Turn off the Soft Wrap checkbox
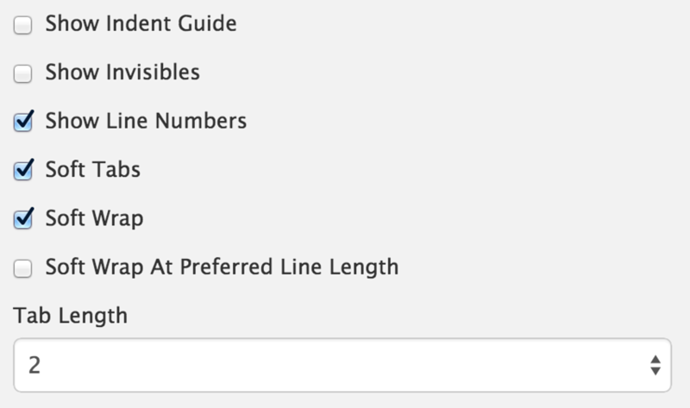 point(23,219)
